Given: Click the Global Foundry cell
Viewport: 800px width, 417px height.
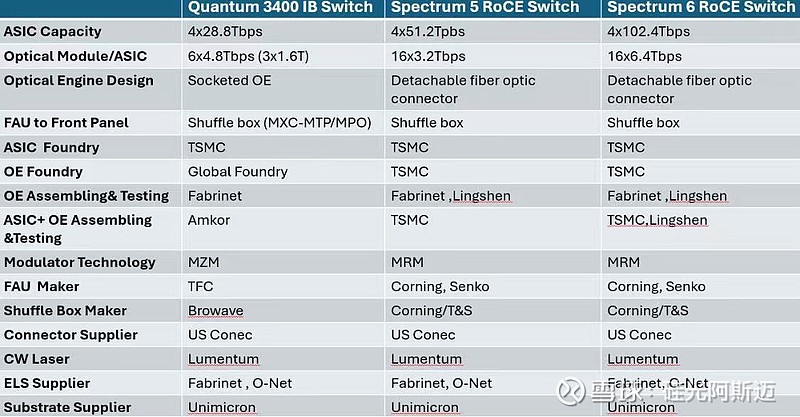Looking at the screenshot, I should coord(238,172).
